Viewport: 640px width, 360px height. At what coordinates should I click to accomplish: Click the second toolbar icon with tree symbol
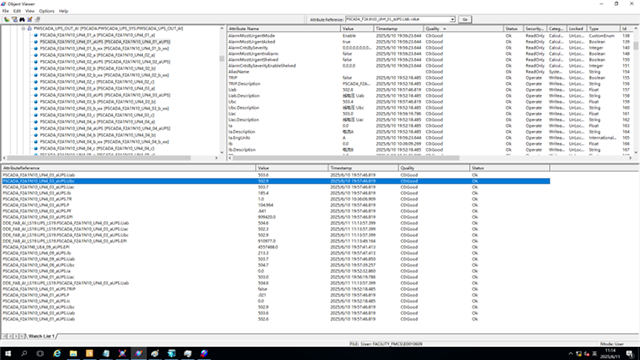coord(14,19)
